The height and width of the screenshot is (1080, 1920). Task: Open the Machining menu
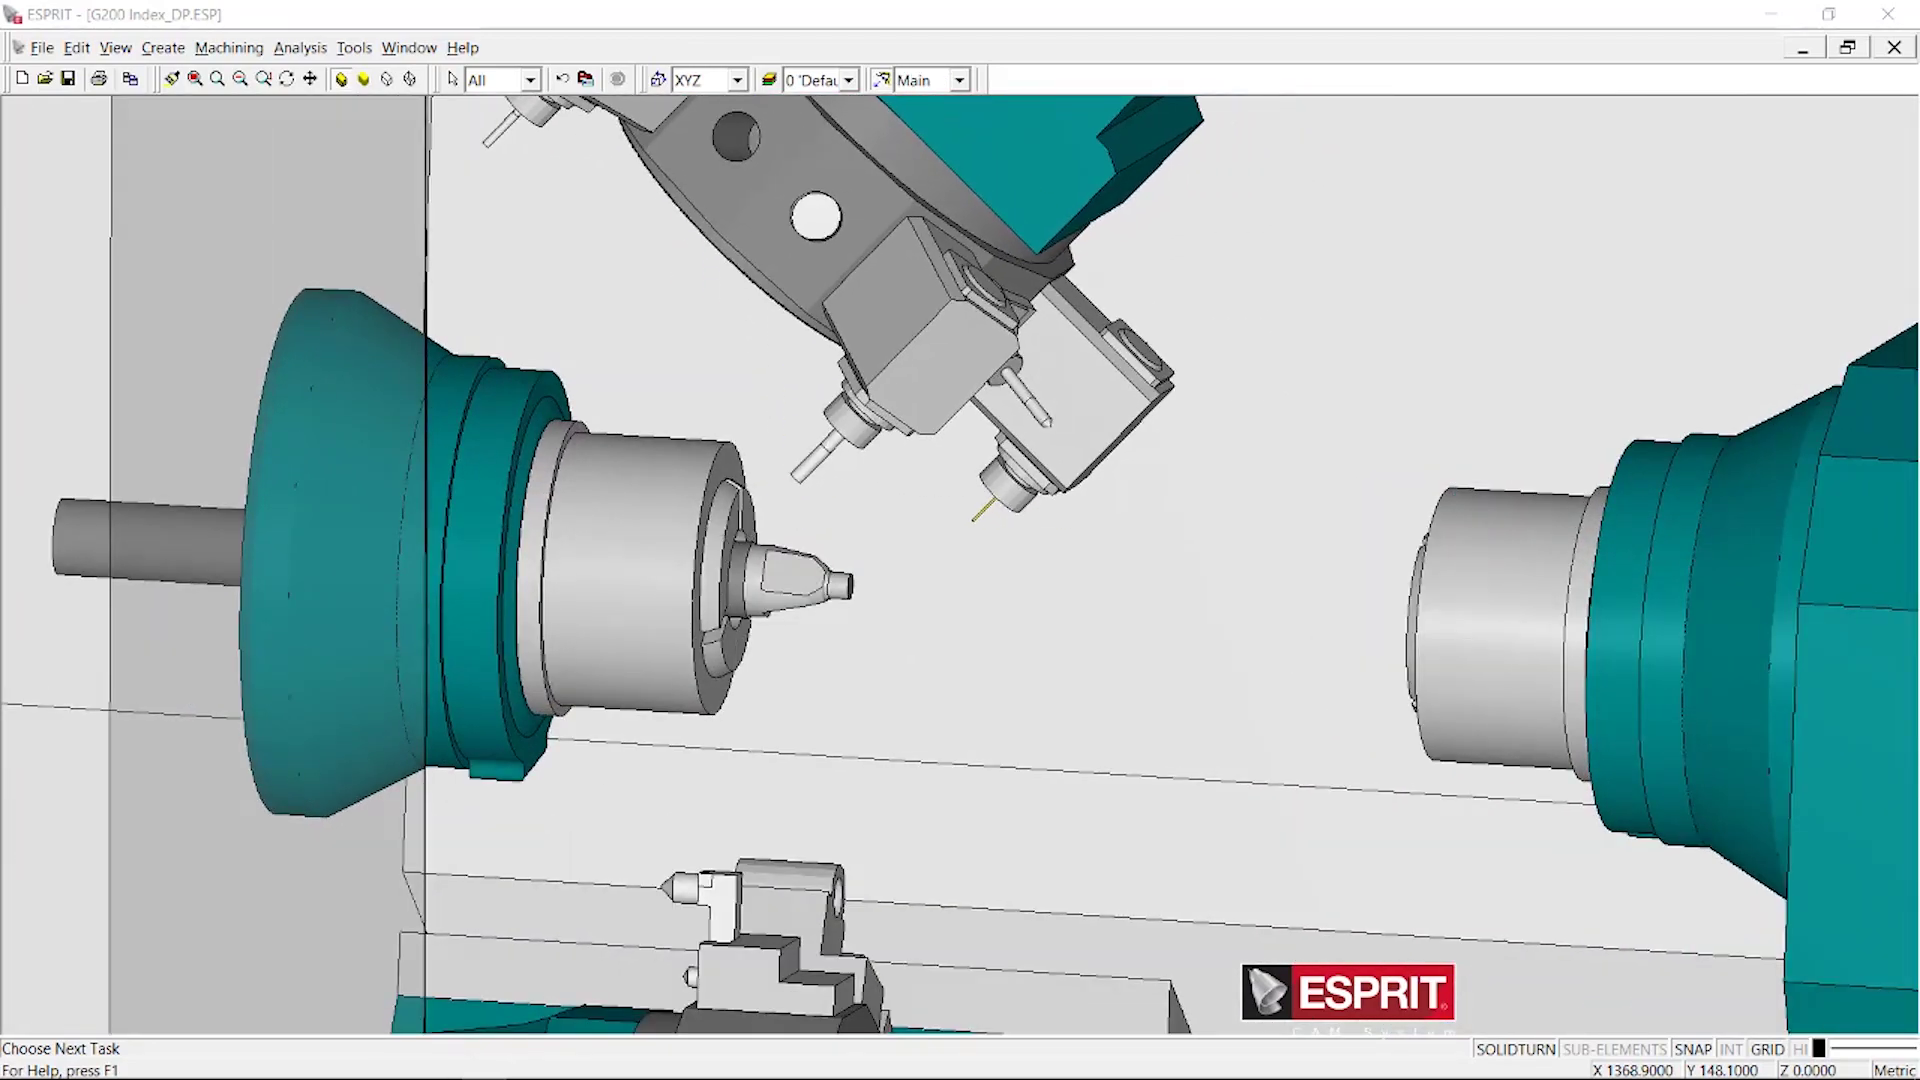[228, 47]
